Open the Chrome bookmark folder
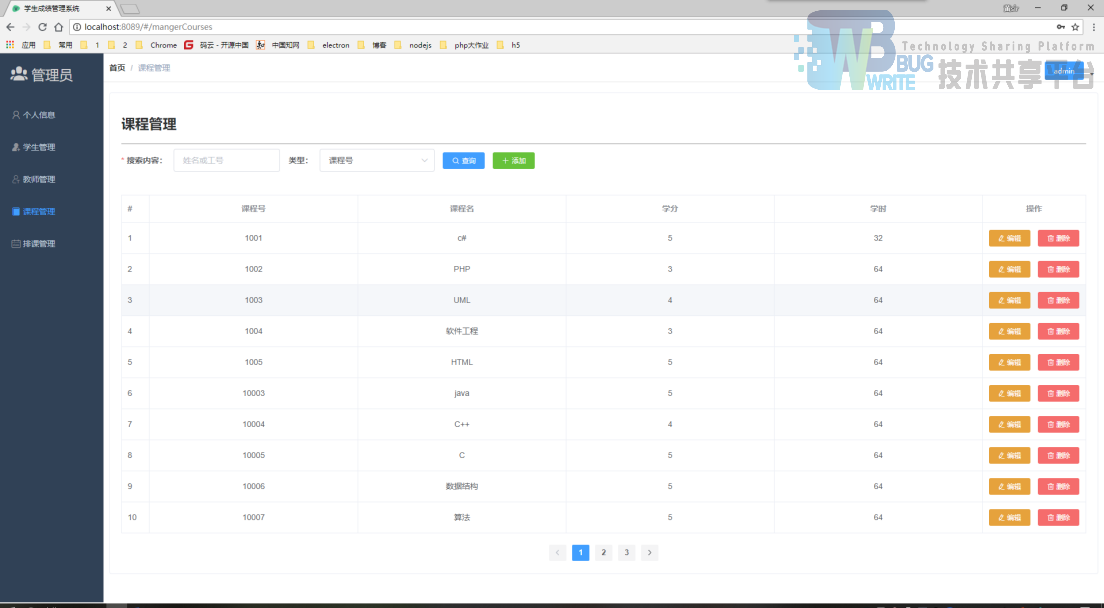This screenshot has width=1104, height=608. click(156, 44)
